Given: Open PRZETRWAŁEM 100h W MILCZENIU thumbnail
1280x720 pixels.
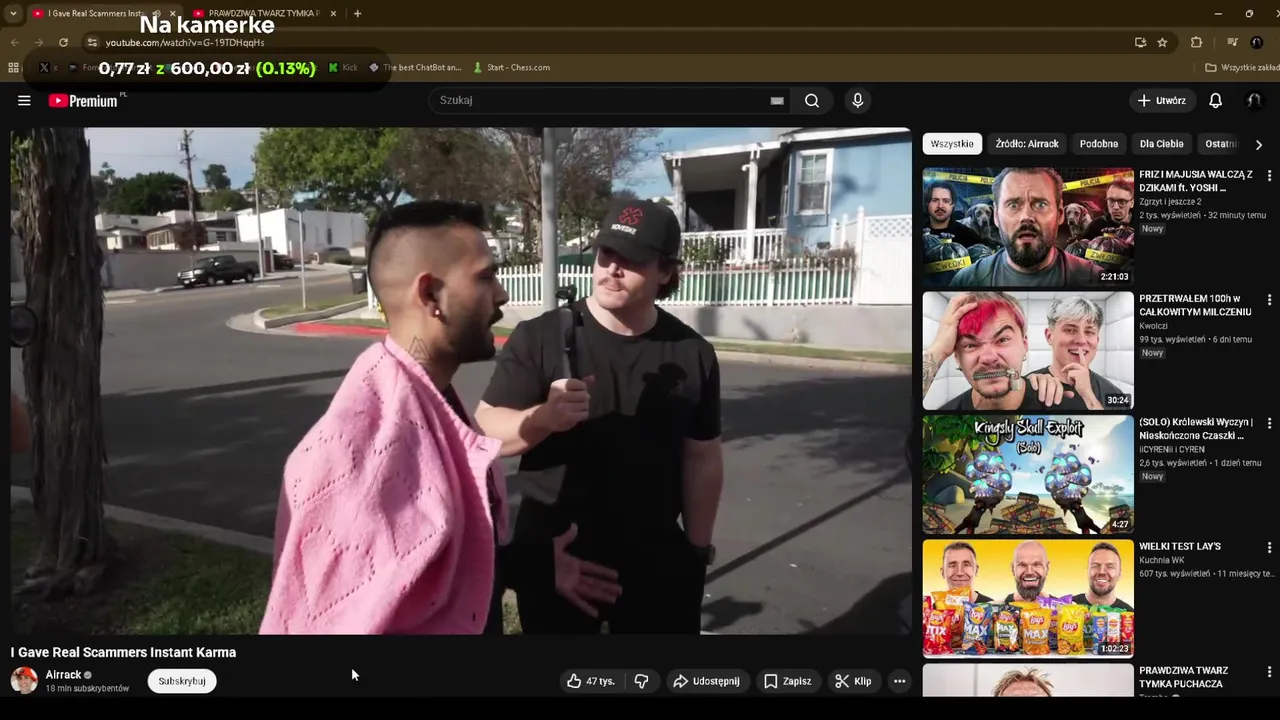Looking at the screenshot, I should [x=1028, y=351].
